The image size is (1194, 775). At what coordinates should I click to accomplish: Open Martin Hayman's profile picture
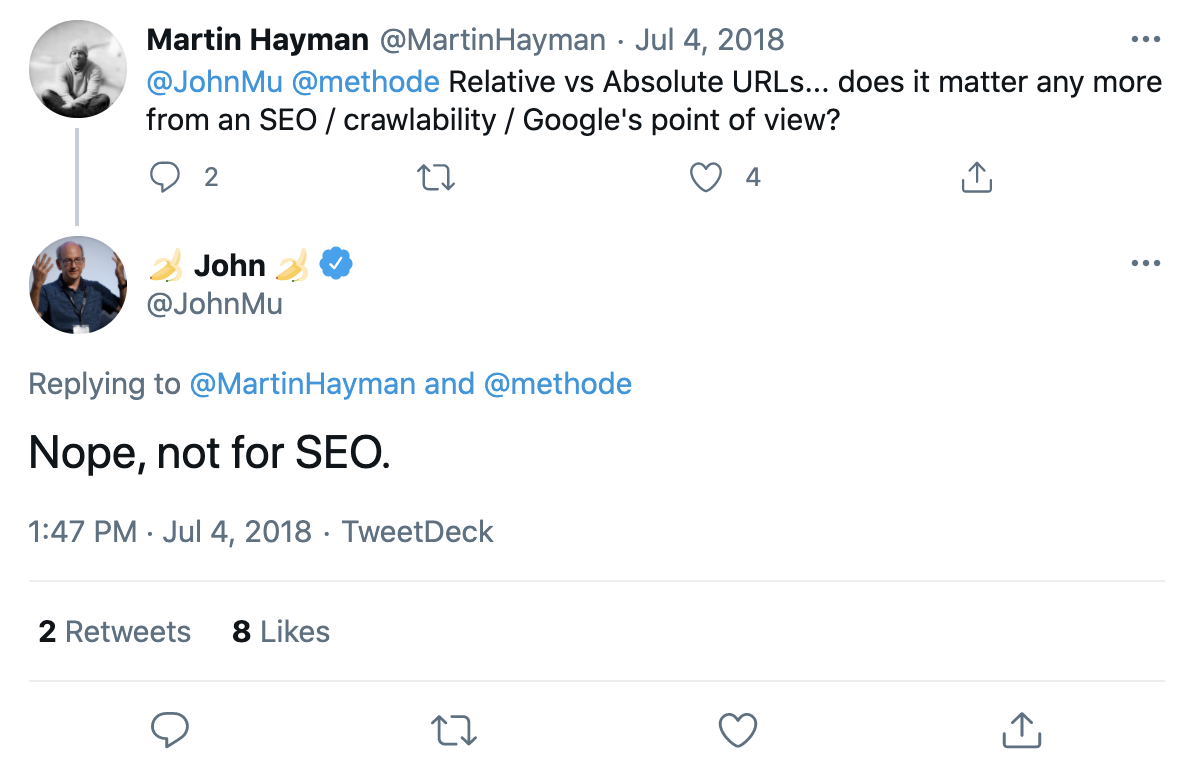(x=78, y=67)
